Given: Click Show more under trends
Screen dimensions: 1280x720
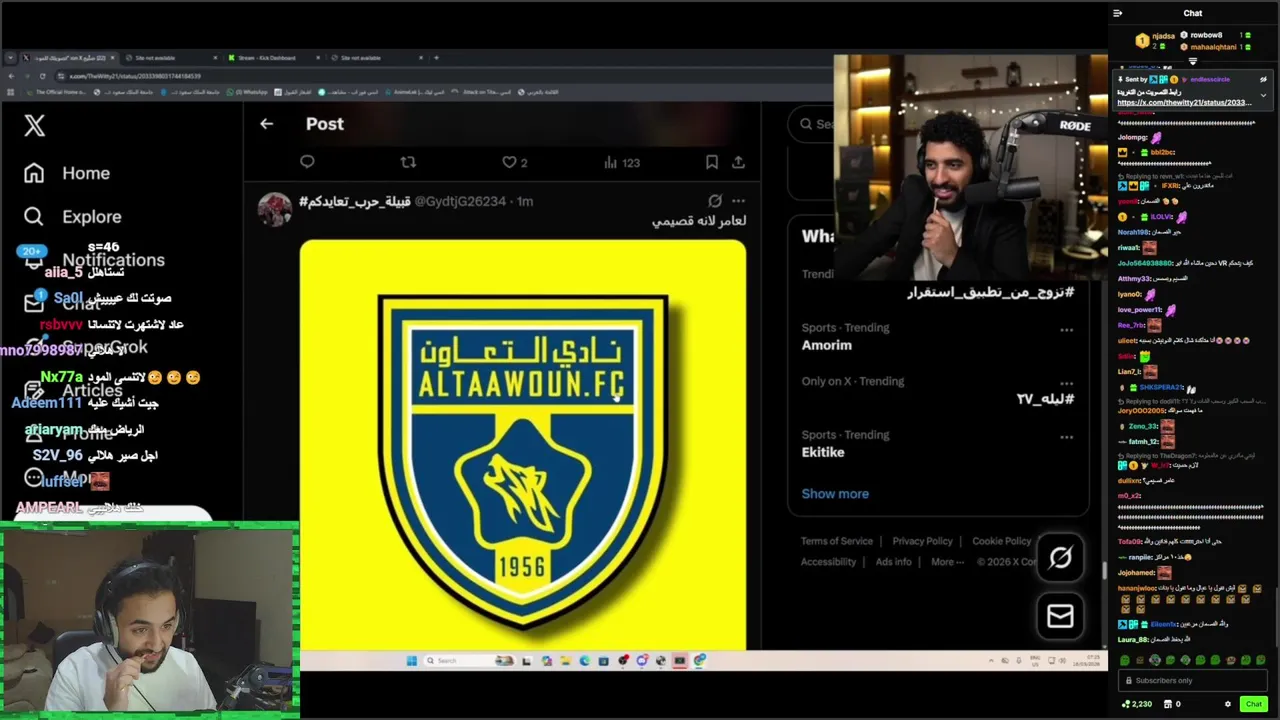Looking at the screenshot, I should pyautogui.click(x=835, y=494).
